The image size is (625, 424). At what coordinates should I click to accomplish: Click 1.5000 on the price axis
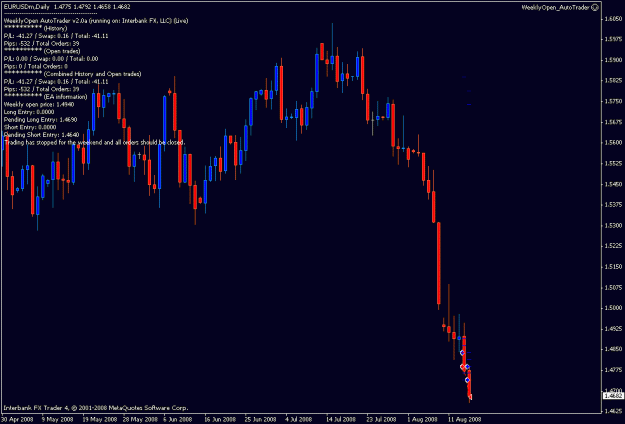click(614, 308)
